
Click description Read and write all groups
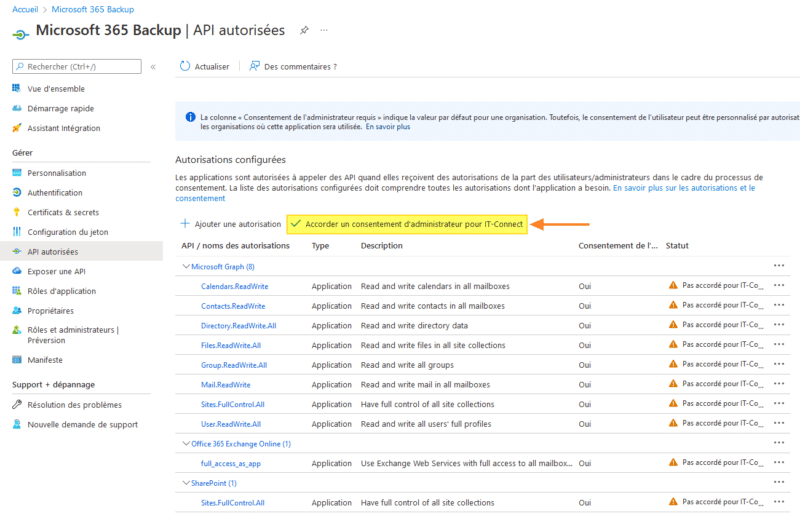point(407,365)
